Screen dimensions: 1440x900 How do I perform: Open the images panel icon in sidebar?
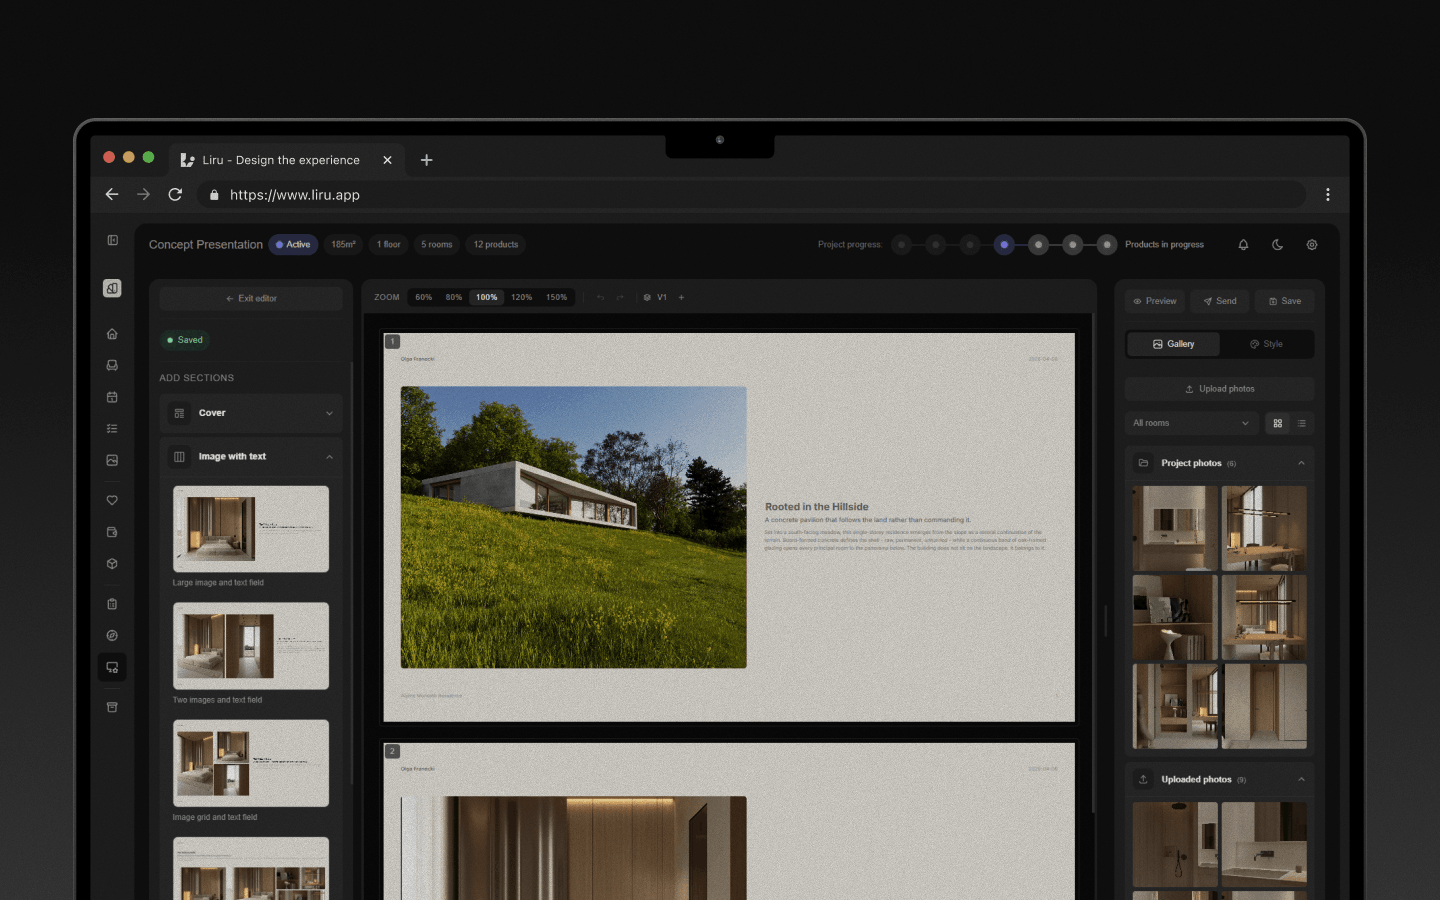coord(112,460)
